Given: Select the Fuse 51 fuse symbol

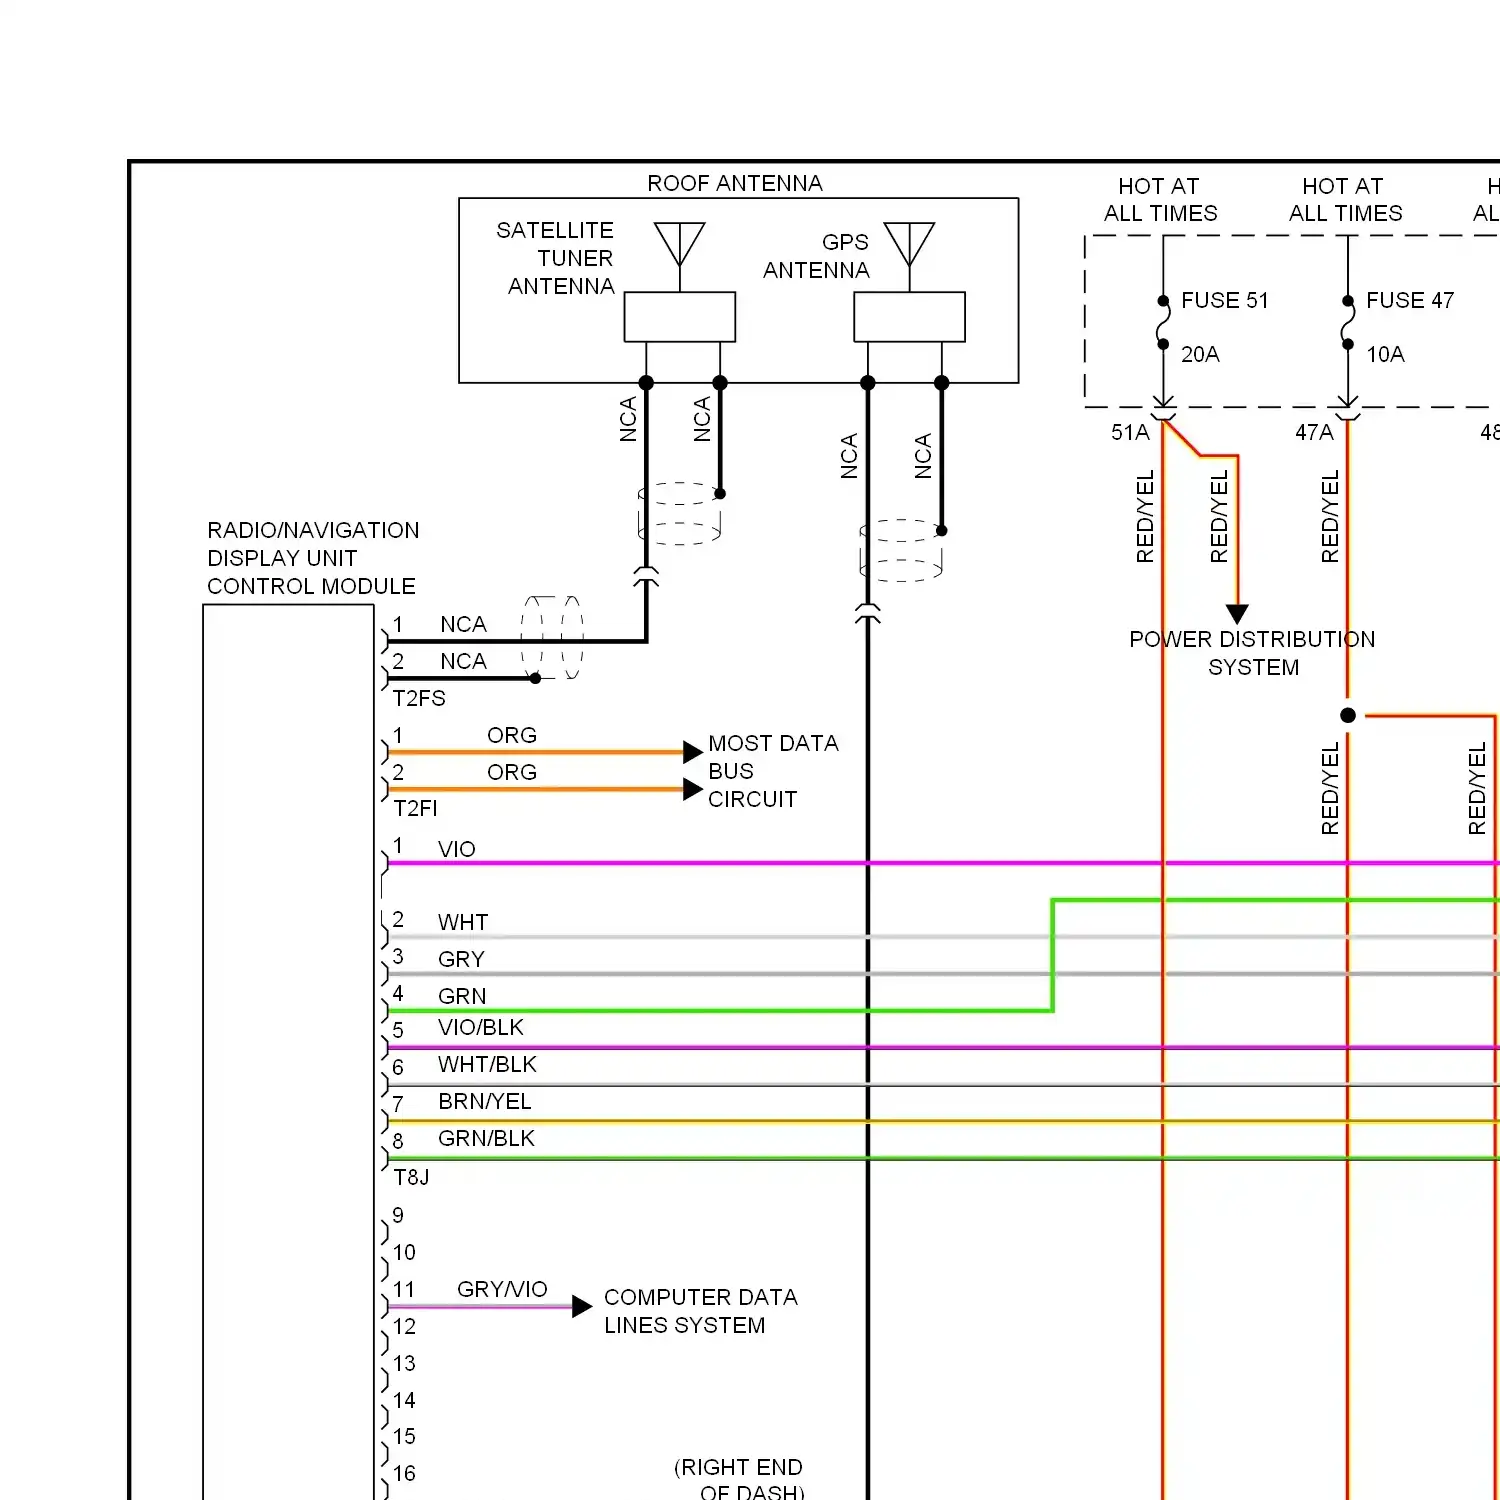Looking at the screenshot, I should pos(1163,323).
